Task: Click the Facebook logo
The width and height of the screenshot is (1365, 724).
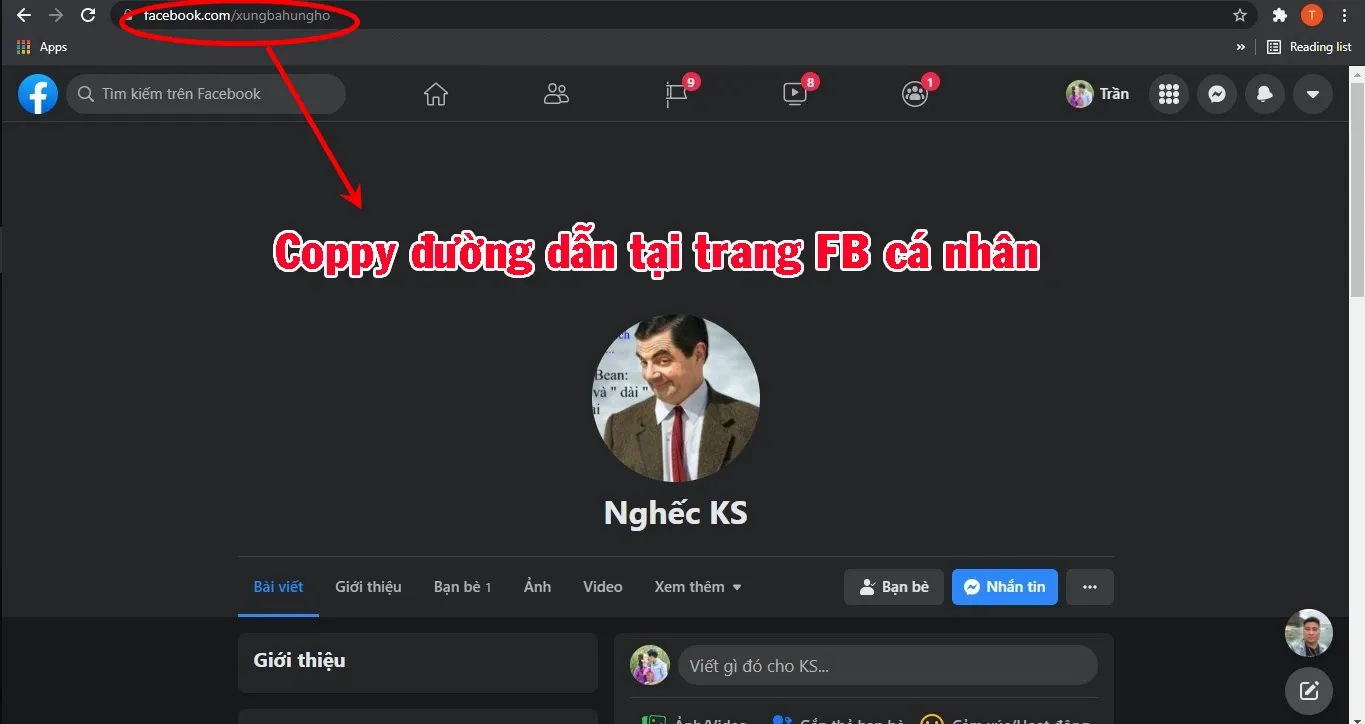Action: click(38, 94)
